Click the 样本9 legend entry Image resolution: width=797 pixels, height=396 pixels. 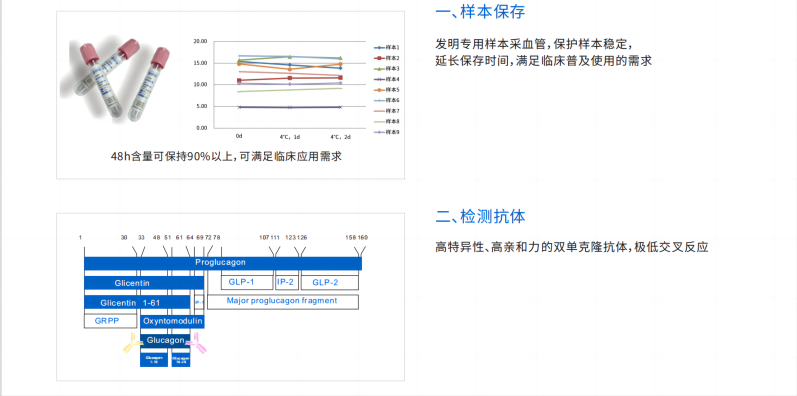click(x=387, y=132)
